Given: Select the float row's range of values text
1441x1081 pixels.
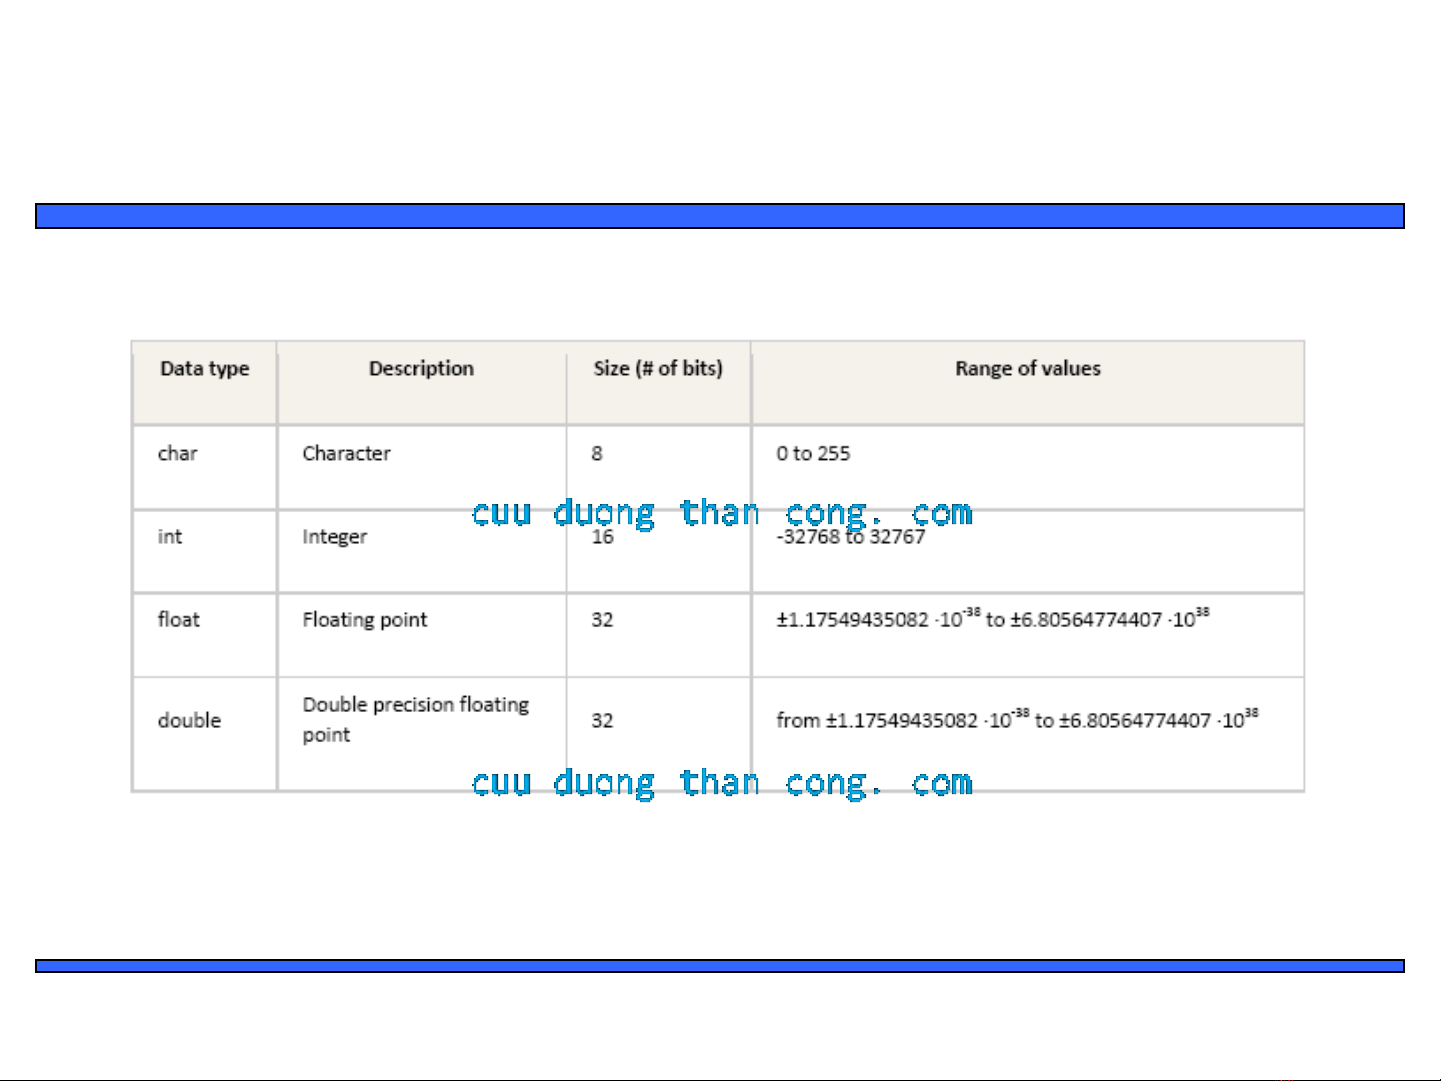Looking at the screenshot, I should (992, 619).
